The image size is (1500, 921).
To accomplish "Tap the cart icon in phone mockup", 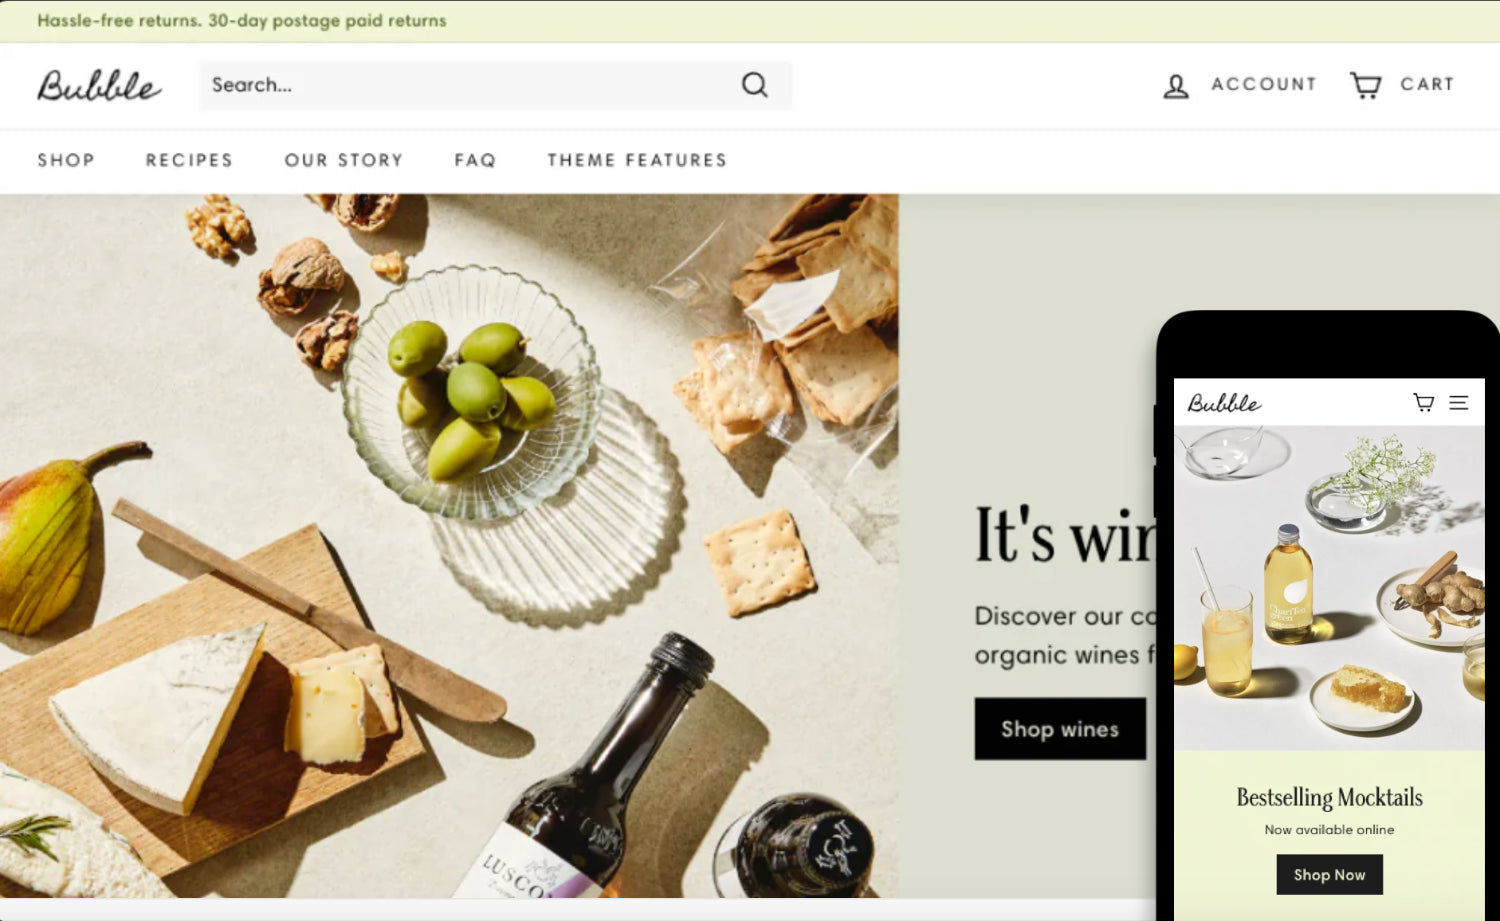I will [1423, 402].
